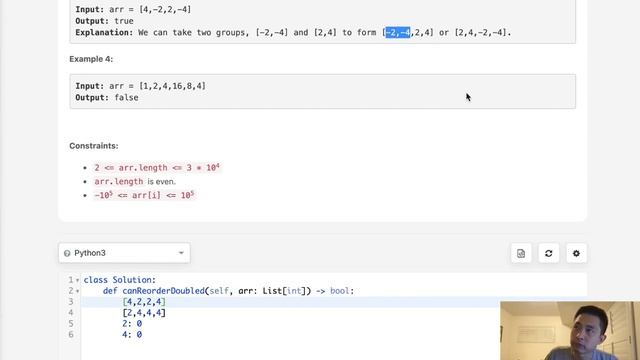
Task: Click the 'Constraints:' heading
Action: tap(94, 146)
